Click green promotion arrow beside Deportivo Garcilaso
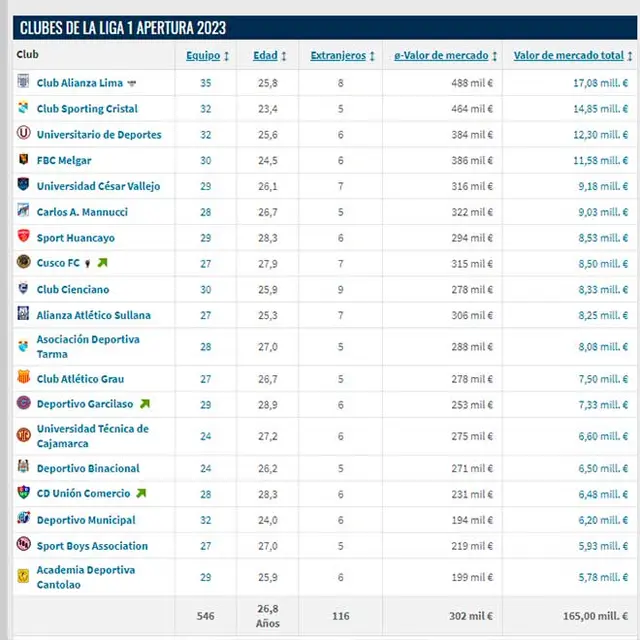The height and width of the screenshot is (640, 640). pos(144,404)
